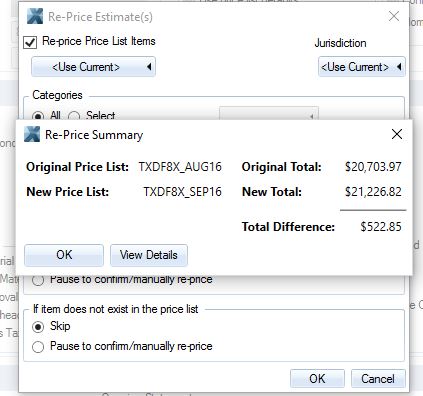Click the Xactimate logo in Re-Price Summary title
423x396 pixels.
(32, 134)
